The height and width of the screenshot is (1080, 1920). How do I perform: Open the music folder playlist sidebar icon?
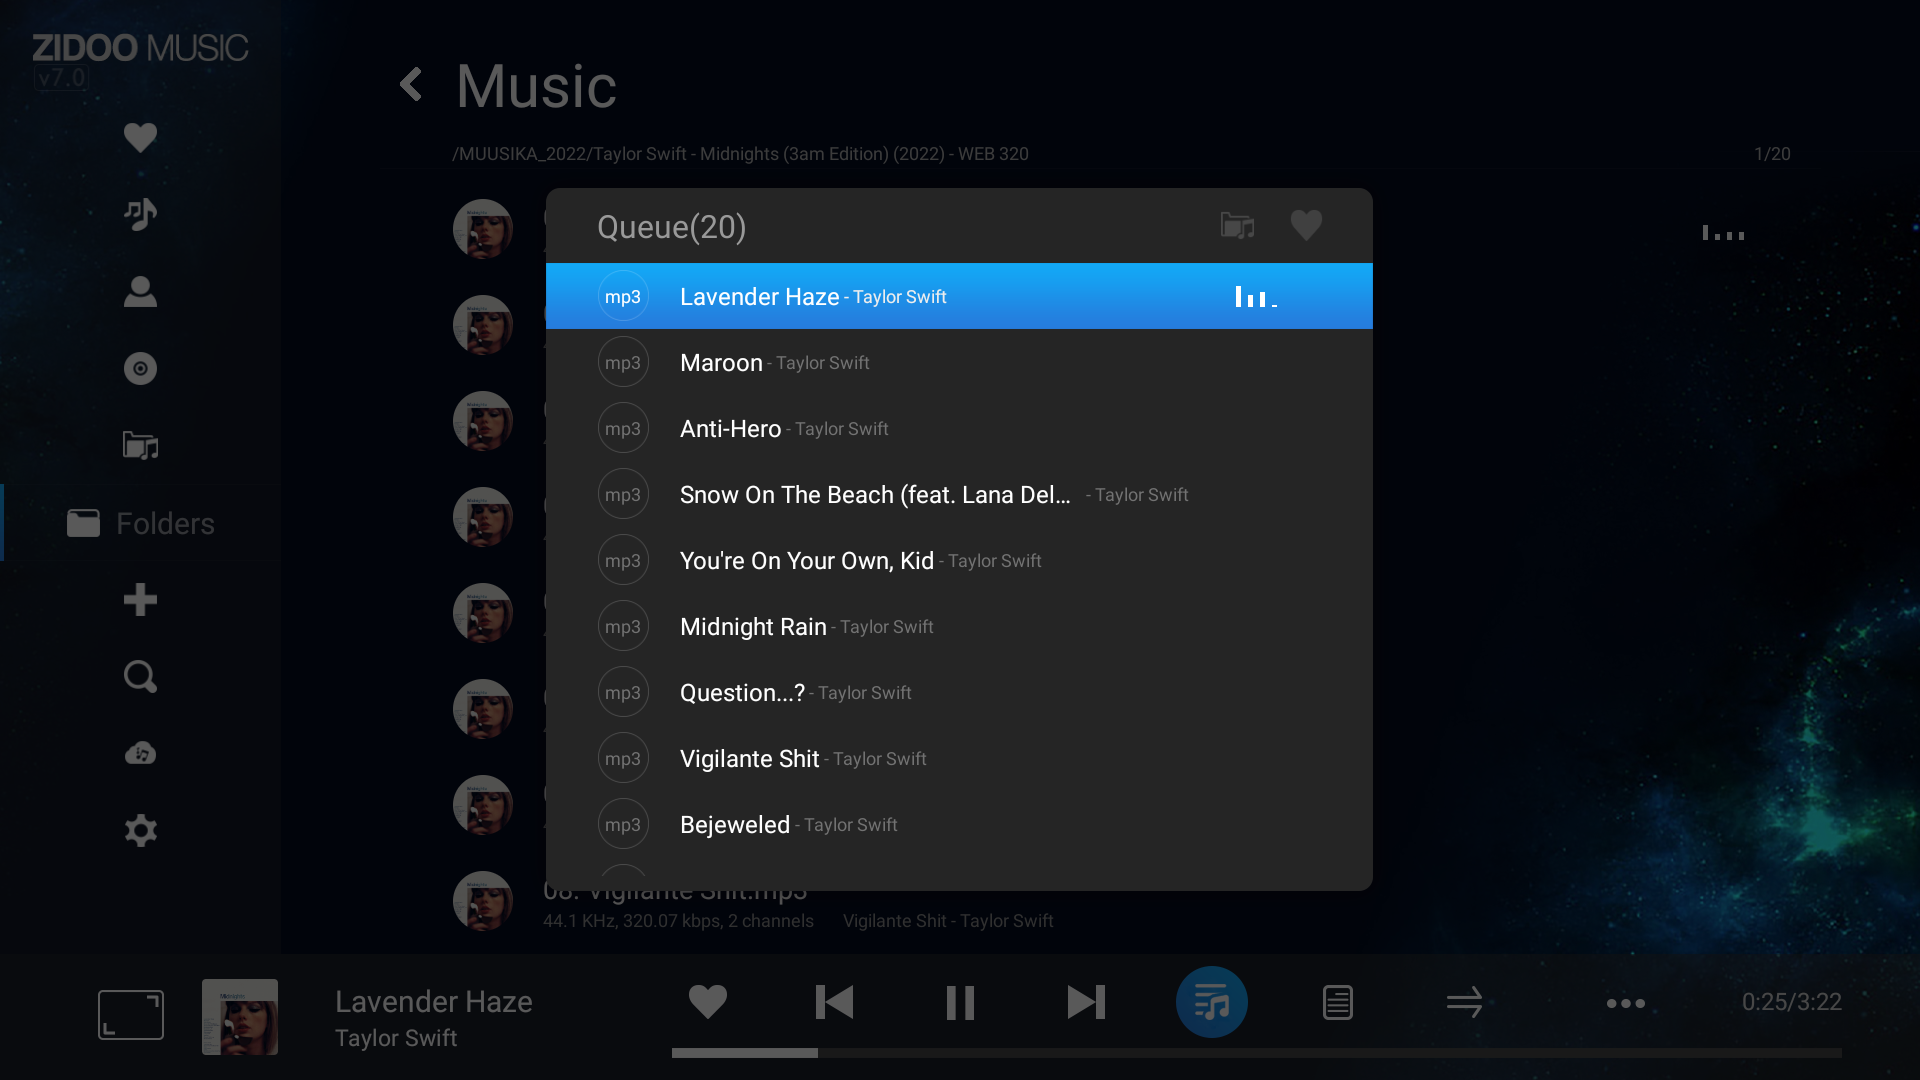140,445
